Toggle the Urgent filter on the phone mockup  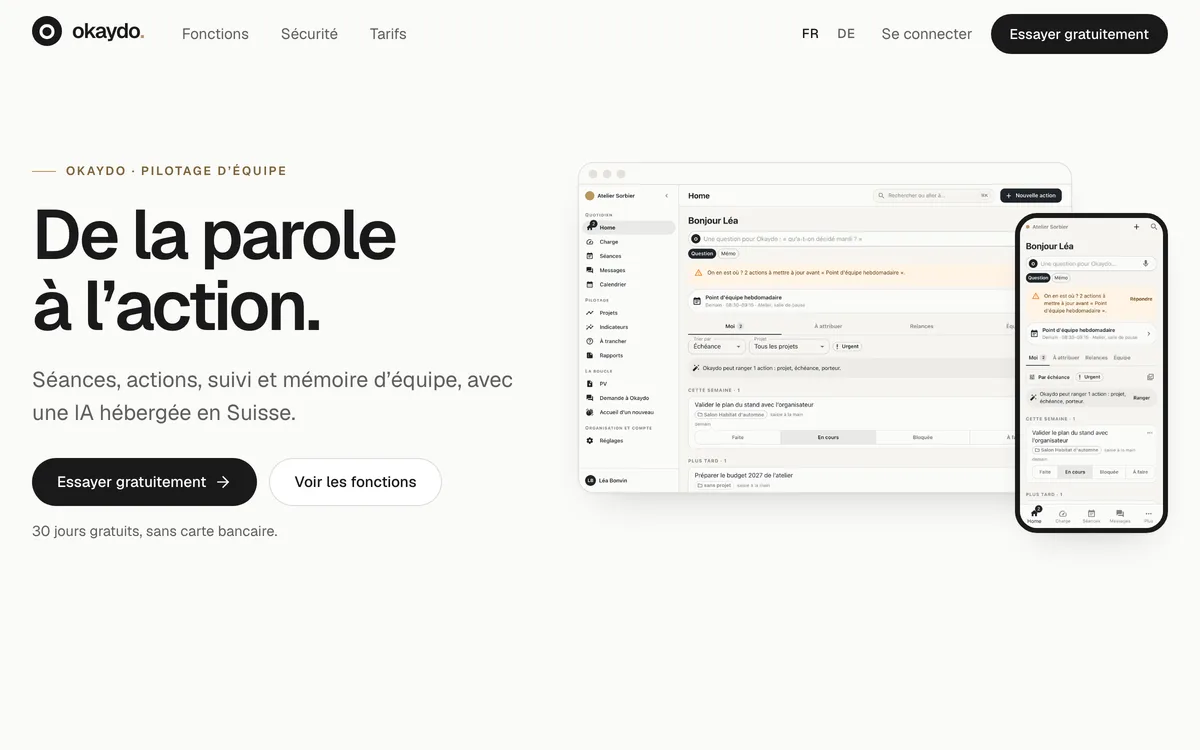tap(1089, 377)
